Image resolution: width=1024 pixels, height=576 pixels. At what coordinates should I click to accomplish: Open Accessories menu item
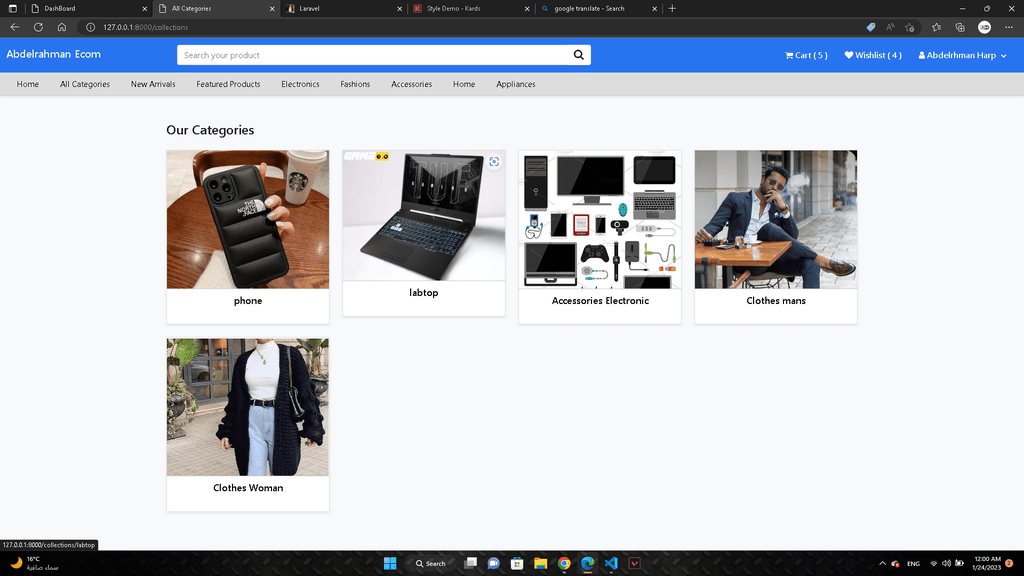[x=411, y=84]
